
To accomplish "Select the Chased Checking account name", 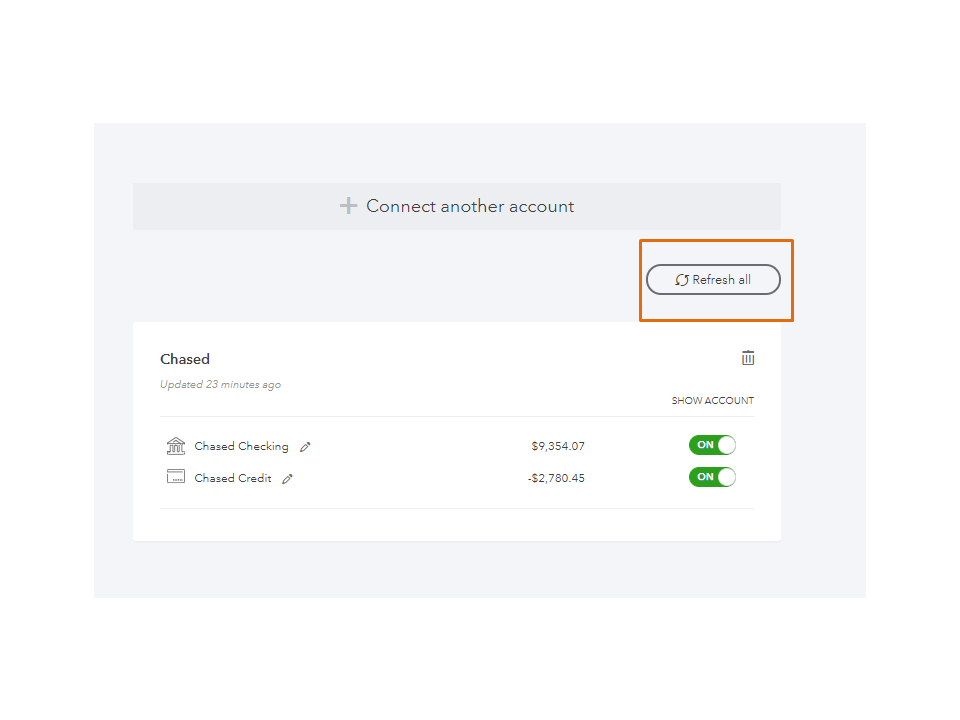I will pyautogui.click(x=241, y=446).
